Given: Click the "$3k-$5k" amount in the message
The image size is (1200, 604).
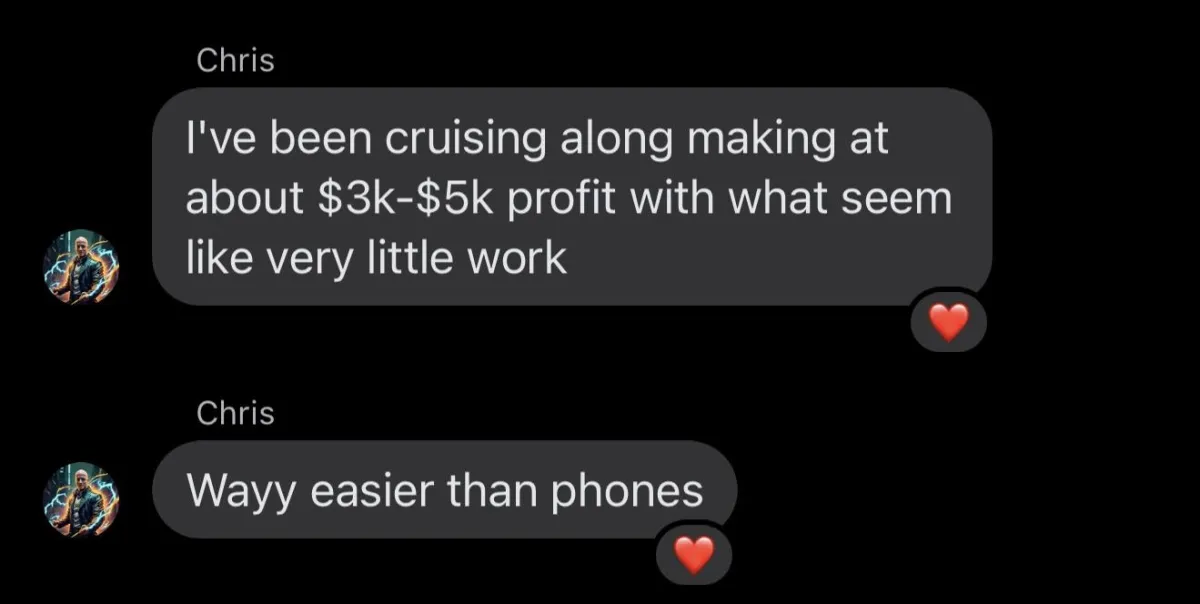Looking at the screenshot, I should [x=403, y=199].
